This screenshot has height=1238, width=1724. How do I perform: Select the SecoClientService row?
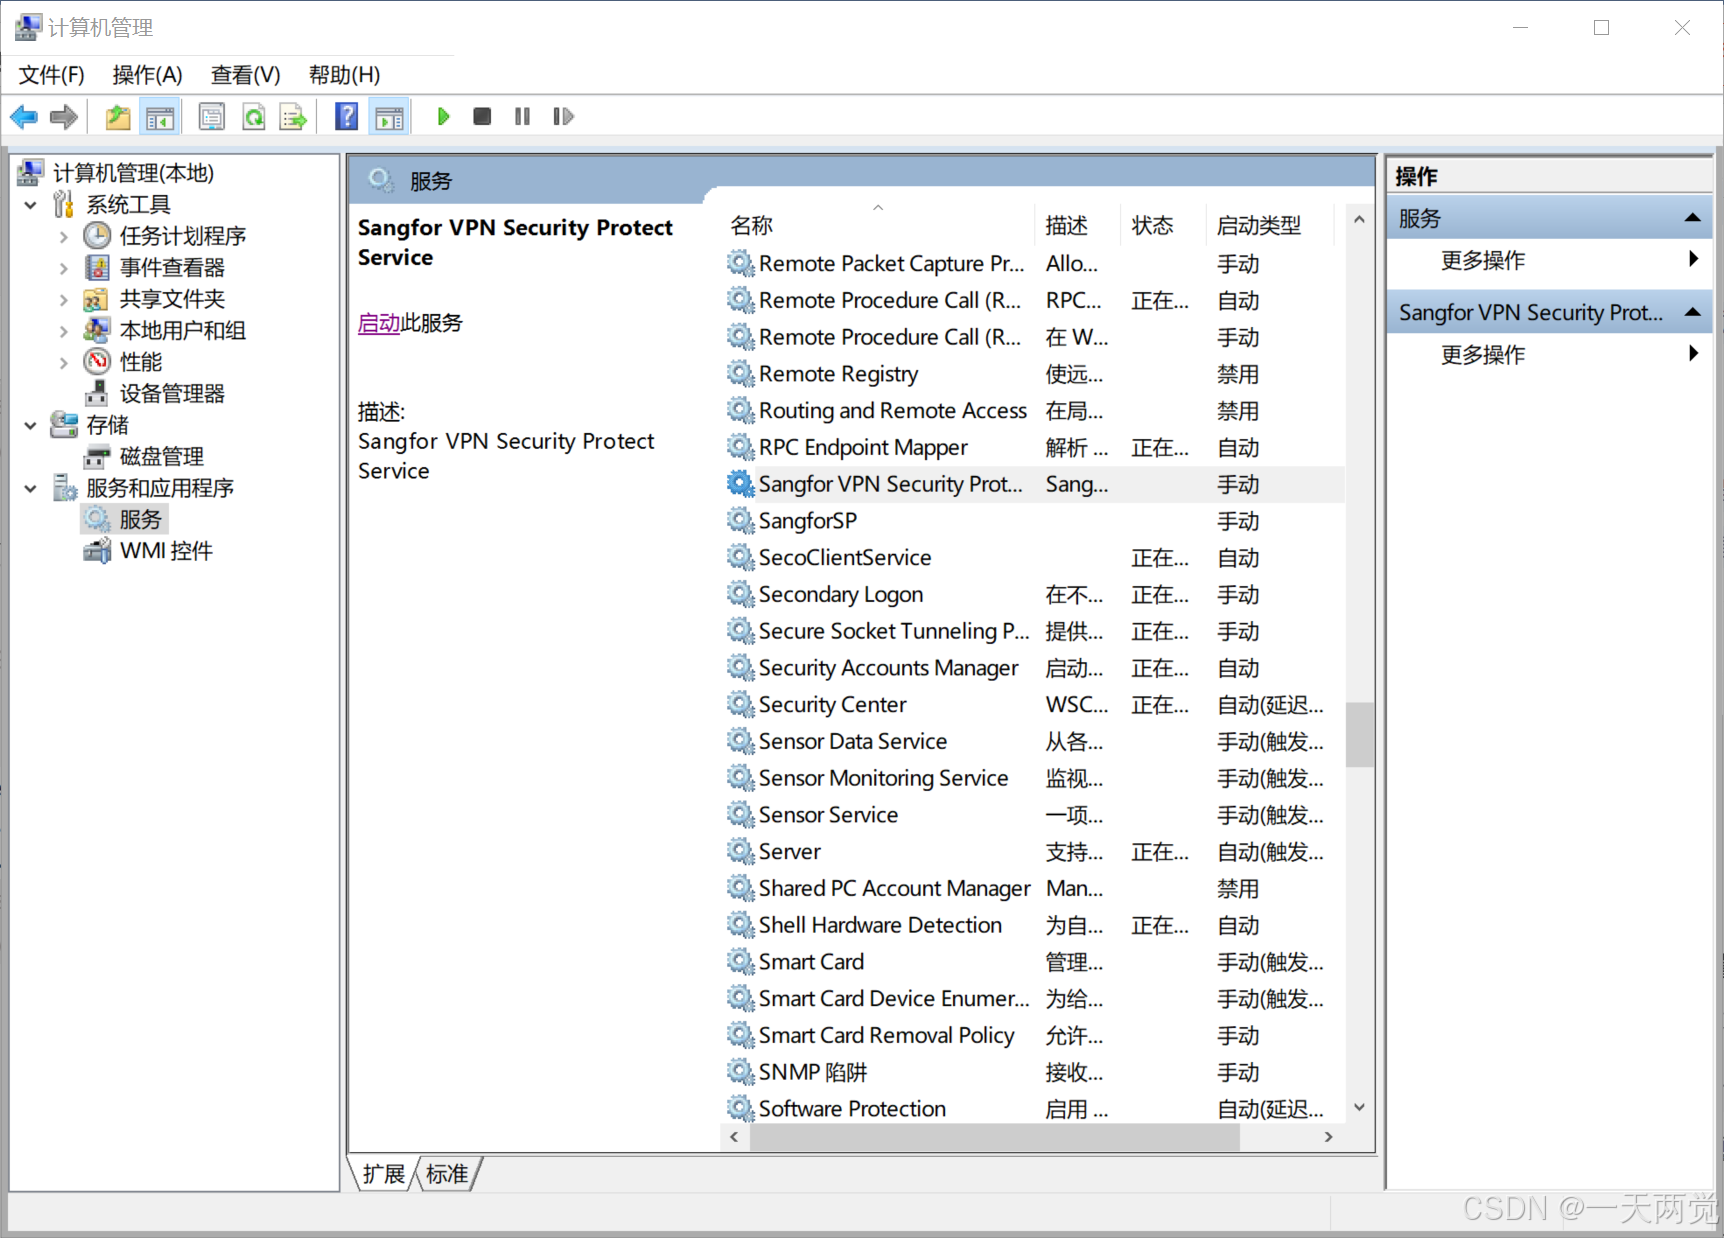click(x=1033, y=558)
